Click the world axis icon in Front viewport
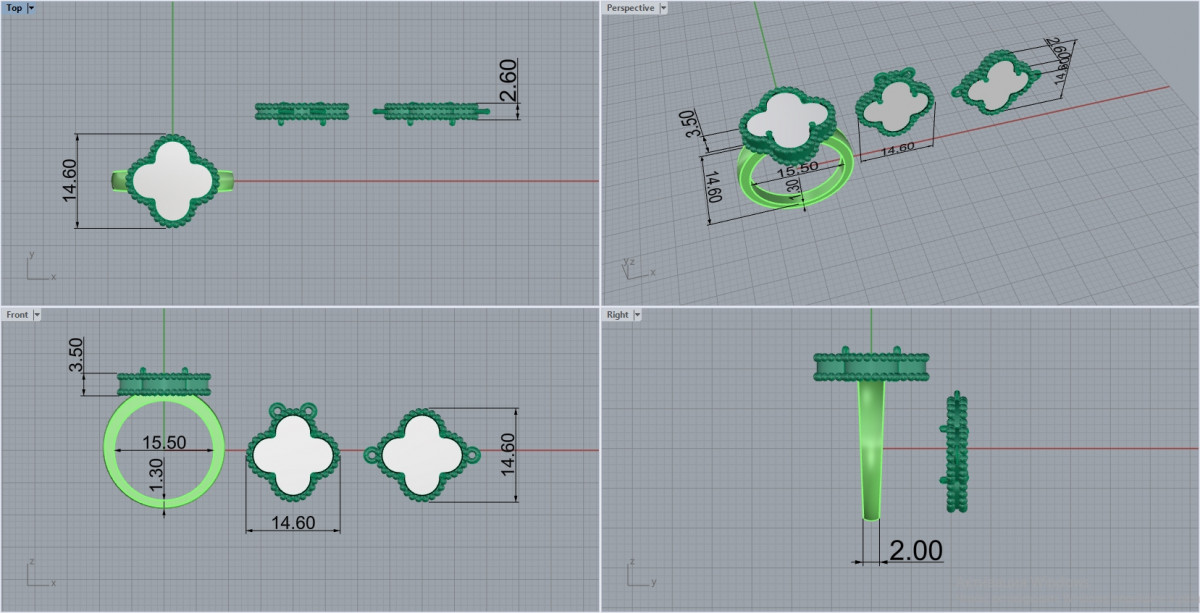This screenshot has height=613, width=1200. point(40,574)
